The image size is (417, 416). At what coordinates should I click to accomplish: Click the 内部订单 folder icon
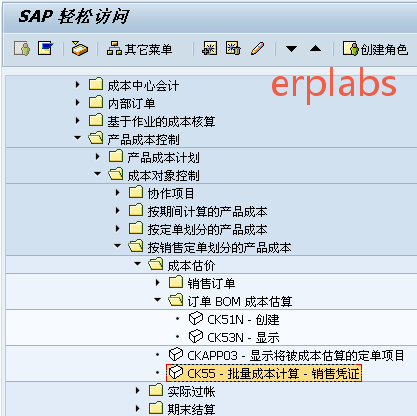pos(96,102)
